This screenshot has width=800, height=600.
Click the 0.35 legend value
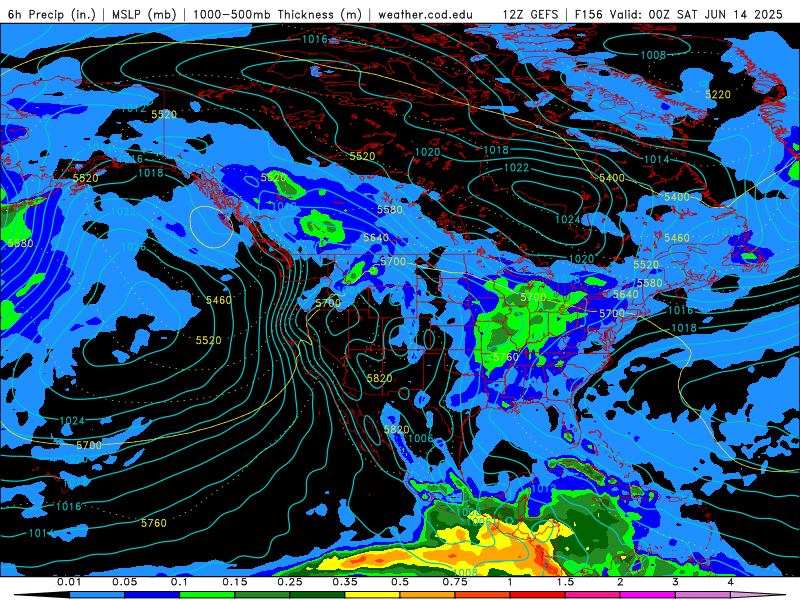(345, 582)
